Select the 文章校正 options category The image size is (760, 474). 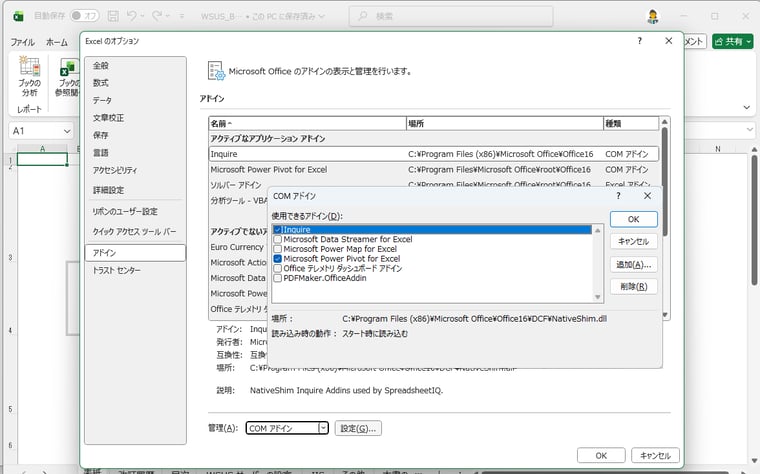point(135,118)
